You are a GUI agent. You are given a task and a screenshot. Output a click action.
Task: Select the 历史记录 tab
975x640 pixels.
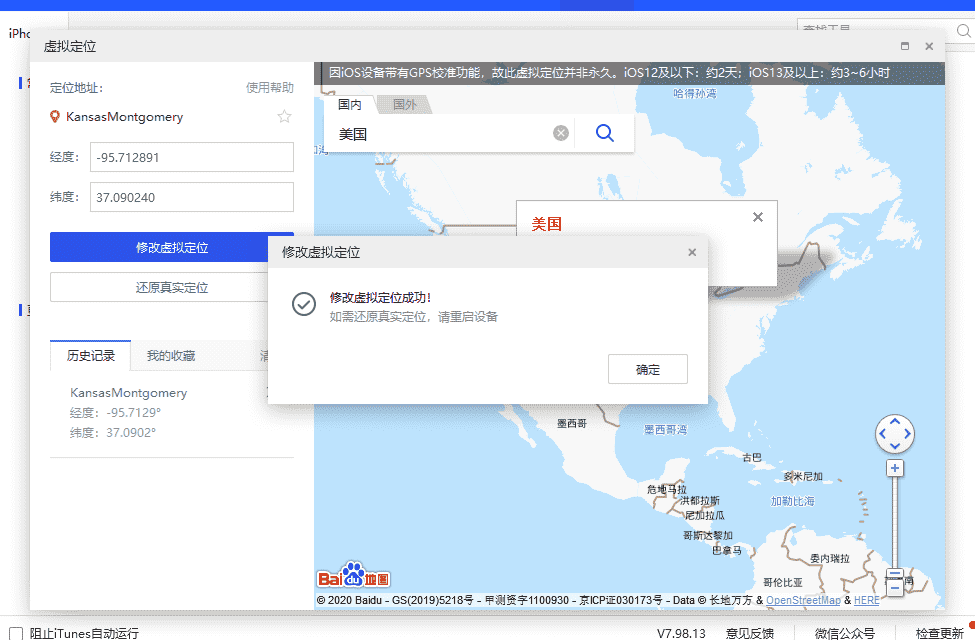90,354
